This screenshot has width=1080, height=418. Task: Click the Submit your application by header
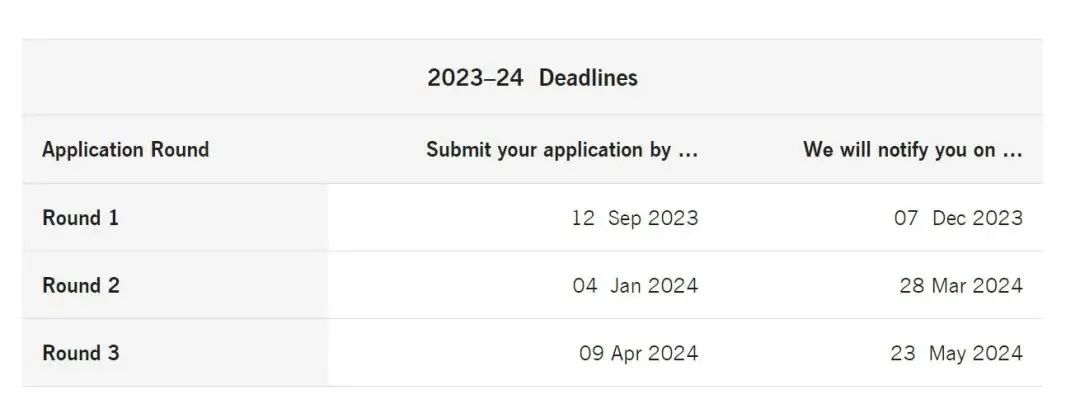point(562,149)
